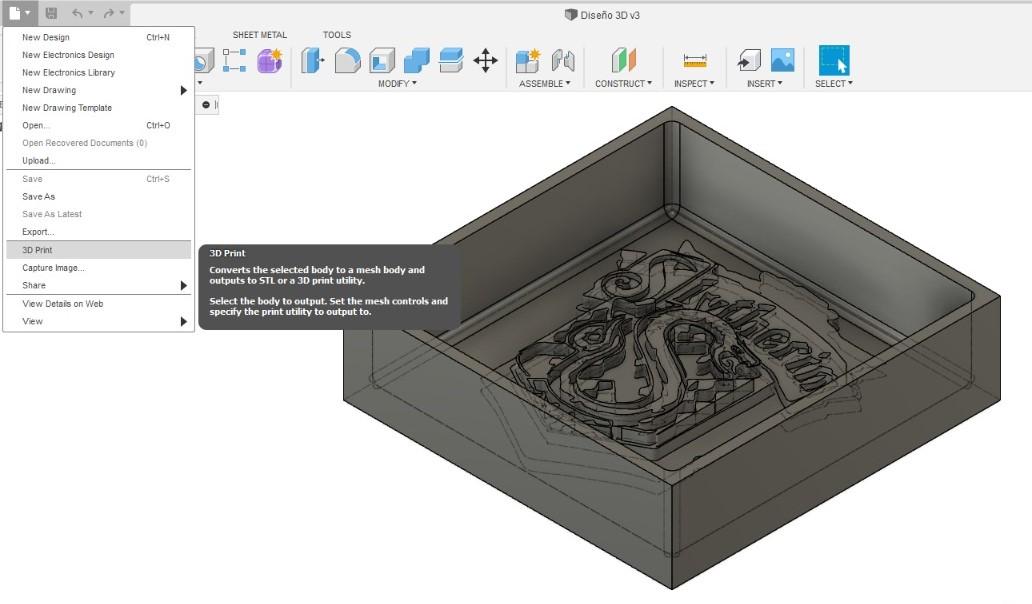The width and height of the screenshot is (1032, 604).
Task: Select the Fillet tool
Action: (x=348, y=61)
